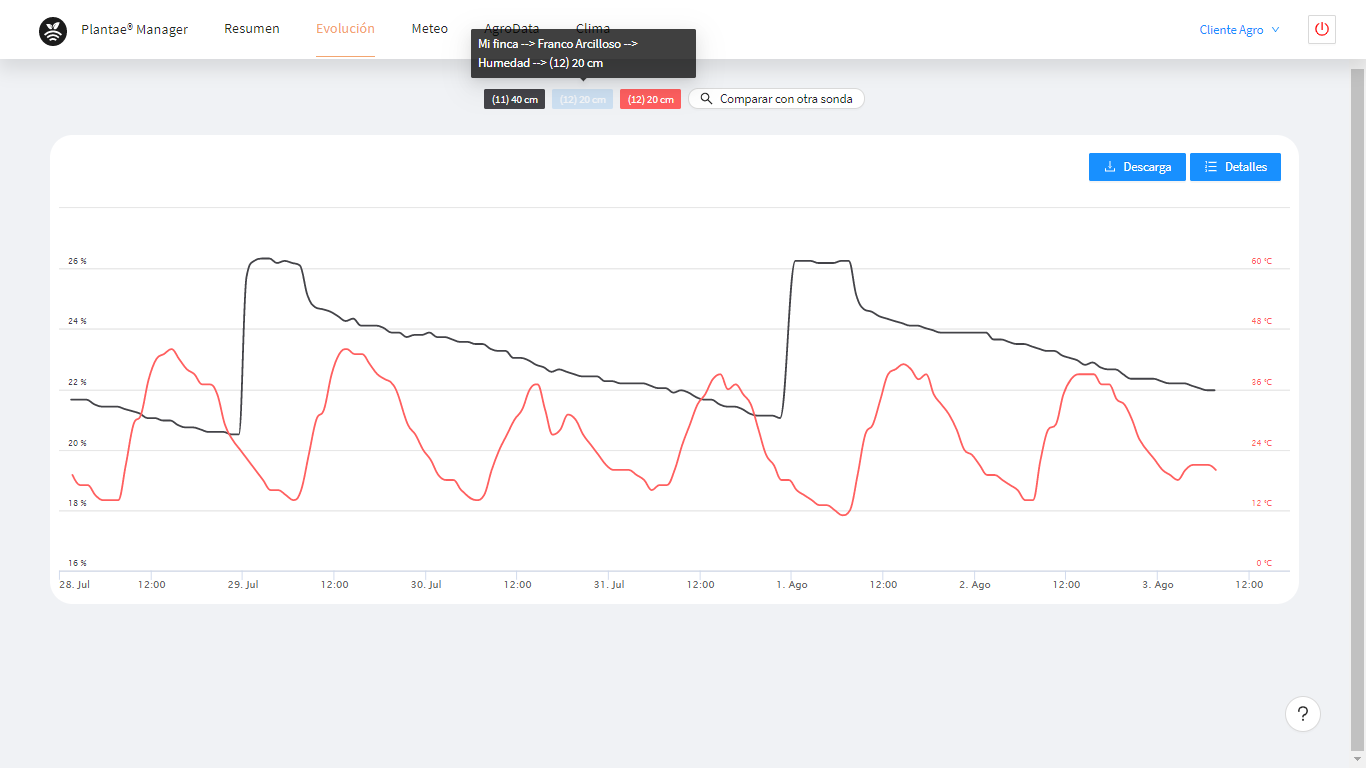
Task: Click the 60 °C temperature axis label
Action: click(x=1262, y=261)
